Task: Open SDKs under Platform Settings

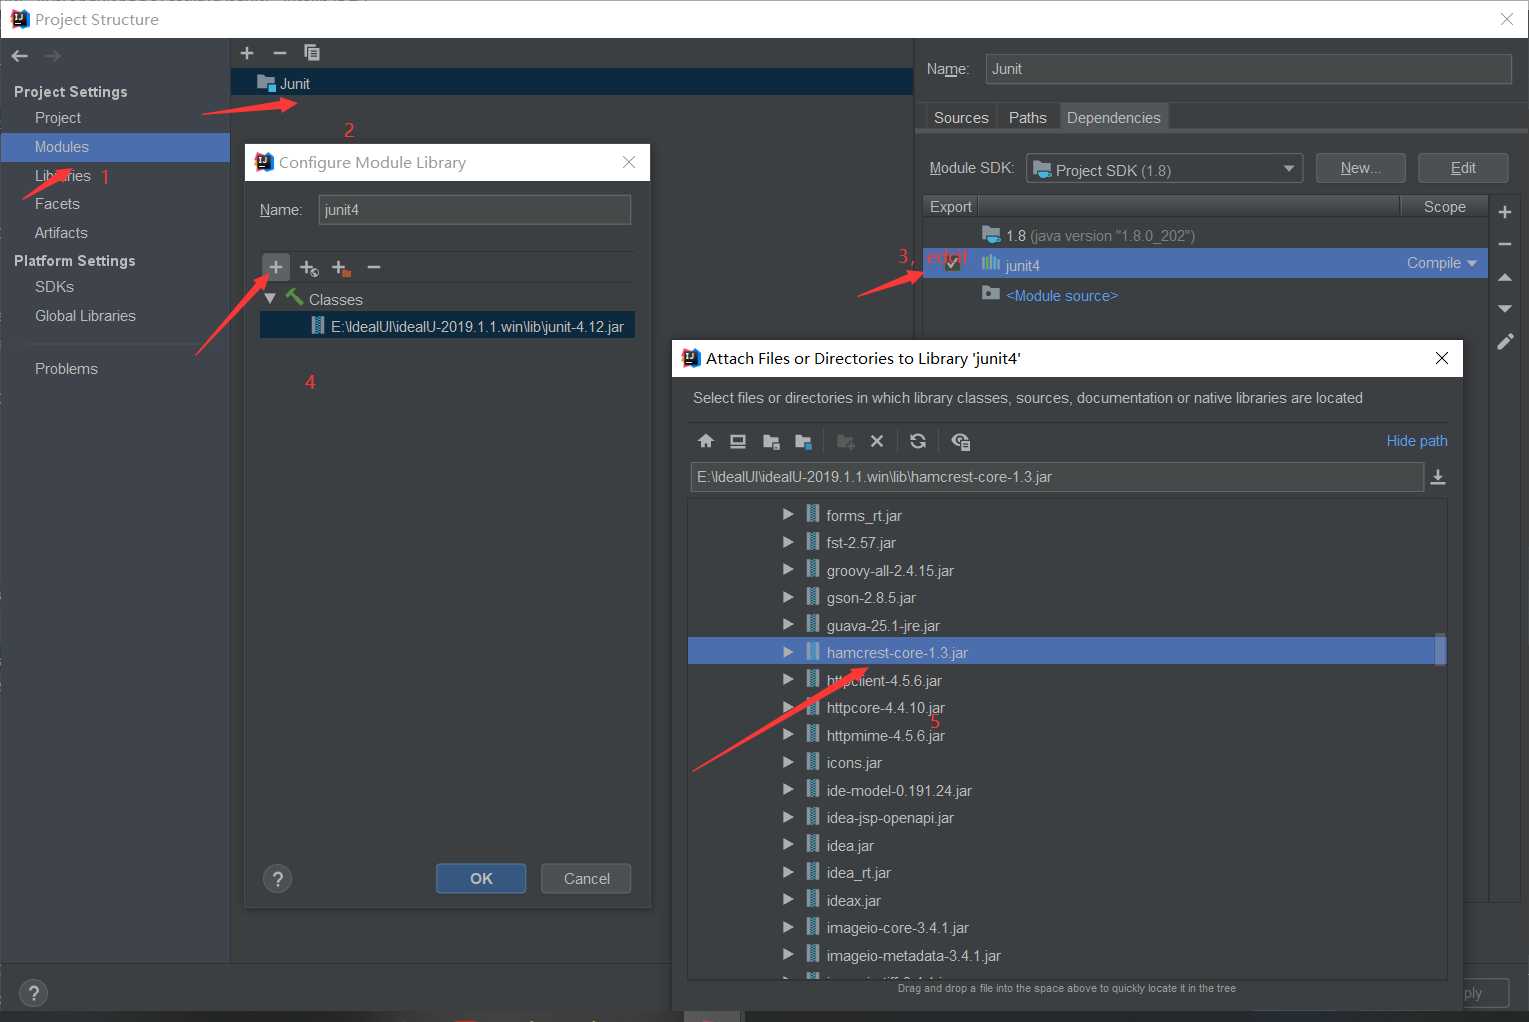Action: 54,287
